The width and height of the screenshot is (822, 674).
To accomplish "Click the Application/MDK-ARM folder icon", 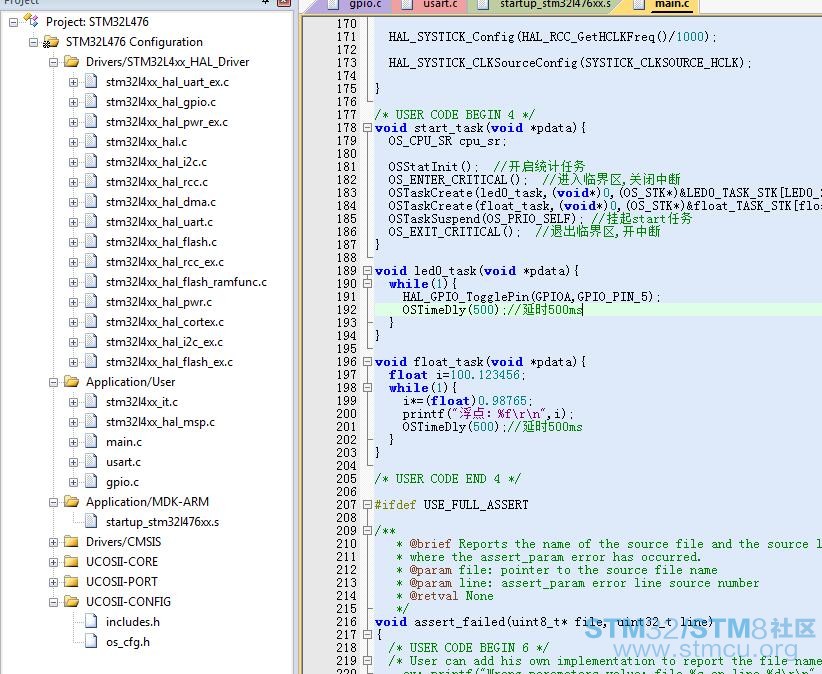I will click(x=71, y=502).
